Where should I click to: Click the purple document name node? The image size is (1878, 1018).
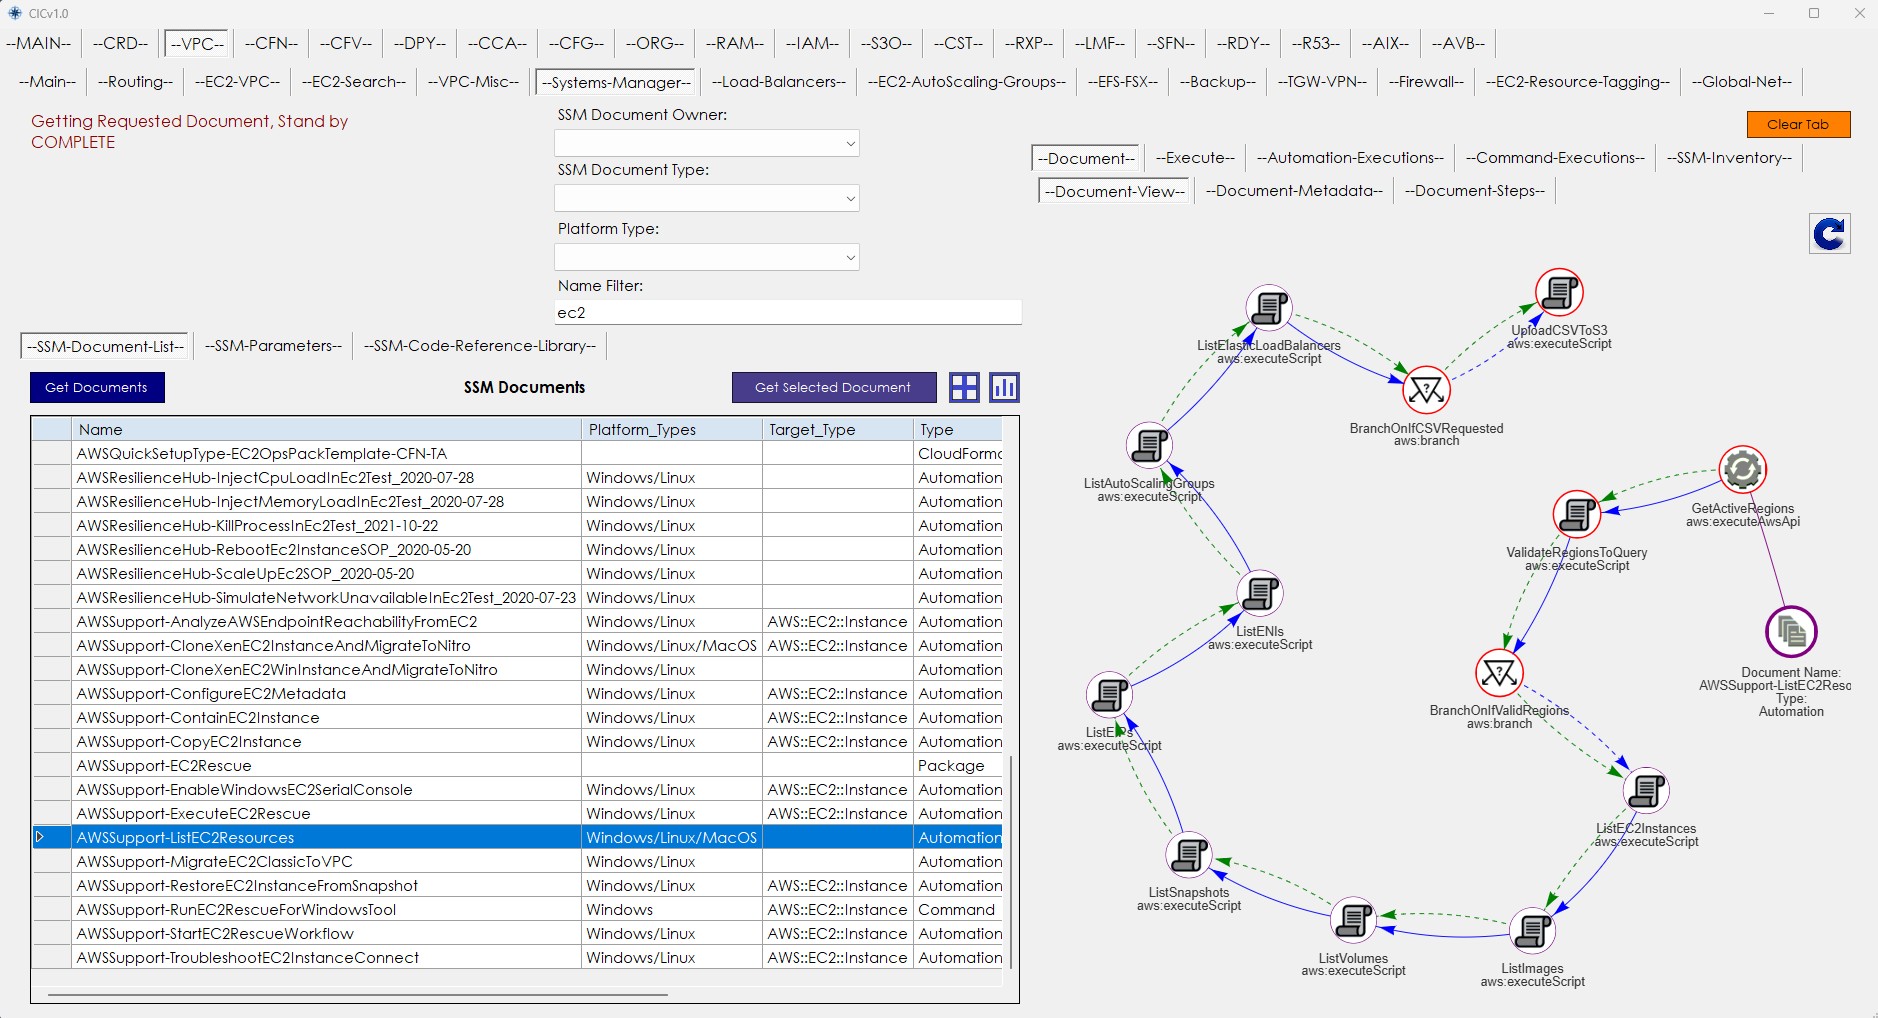pos(1790,632)
